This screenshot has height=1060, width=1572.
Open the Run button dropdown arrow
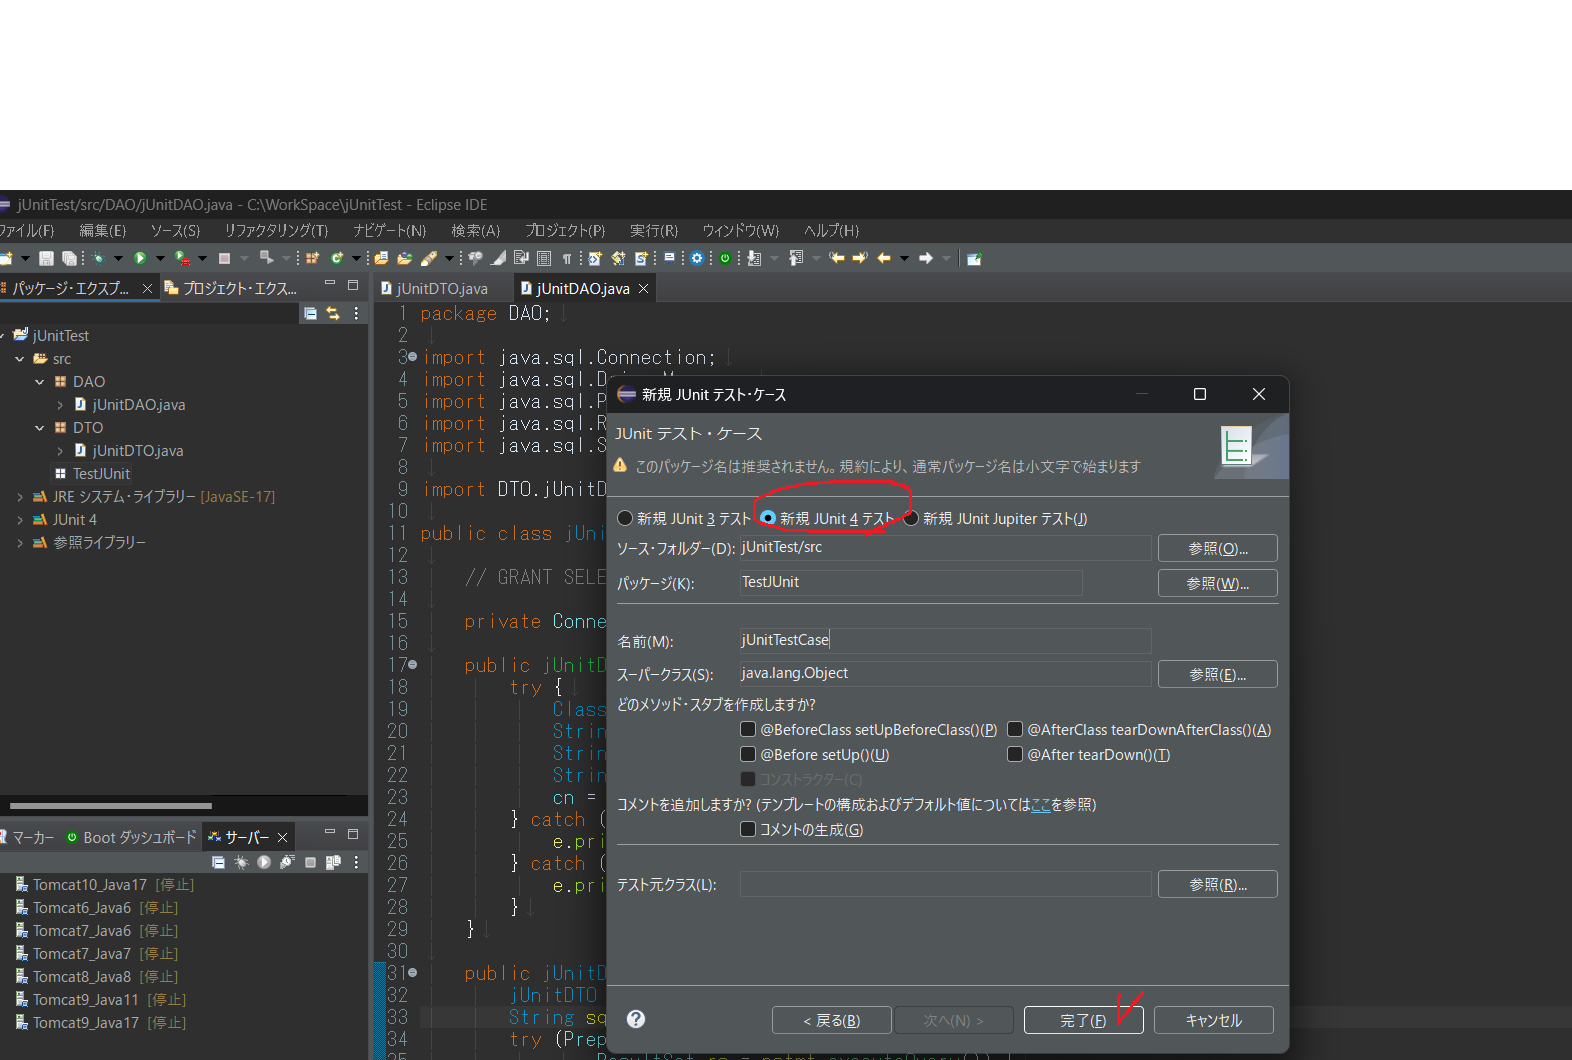[x=160, y=258]
